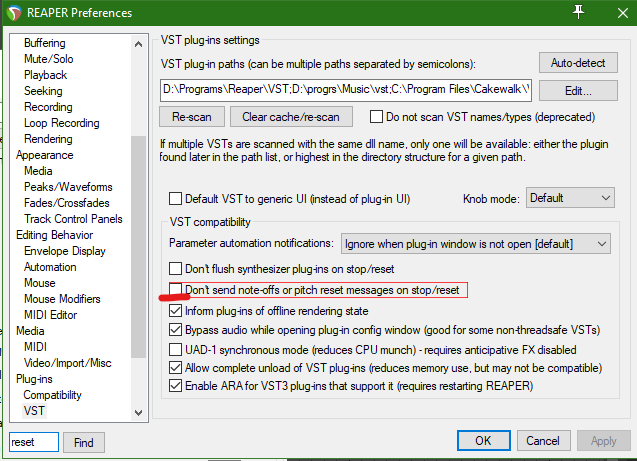Tick Don't send note-offs or pitch reset messages
Image resolution: width=637 pixels, height=461 pixels.
click(x=176, y=289)
